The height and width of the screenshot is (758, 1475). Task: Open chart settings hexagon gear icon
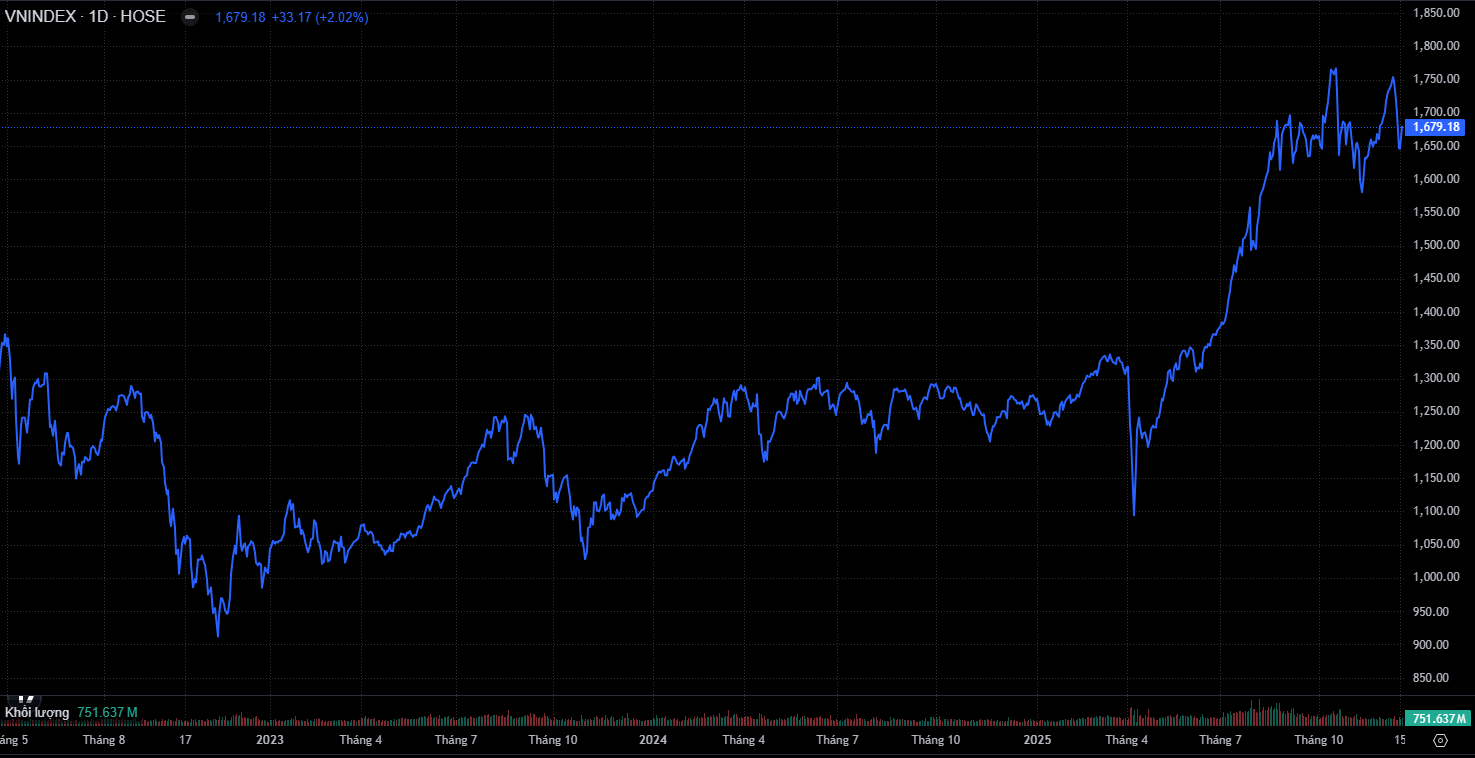(1440, 741)
